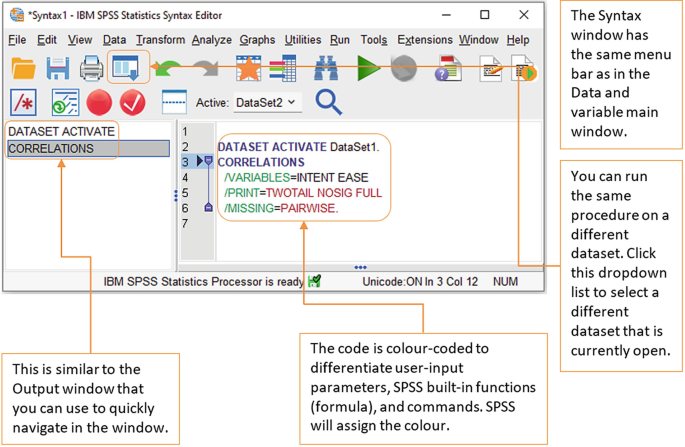Click the /MISSING=PAIRWISE line in the editor
This screenshot has width=685, height=447.
[x=281, y=208]
